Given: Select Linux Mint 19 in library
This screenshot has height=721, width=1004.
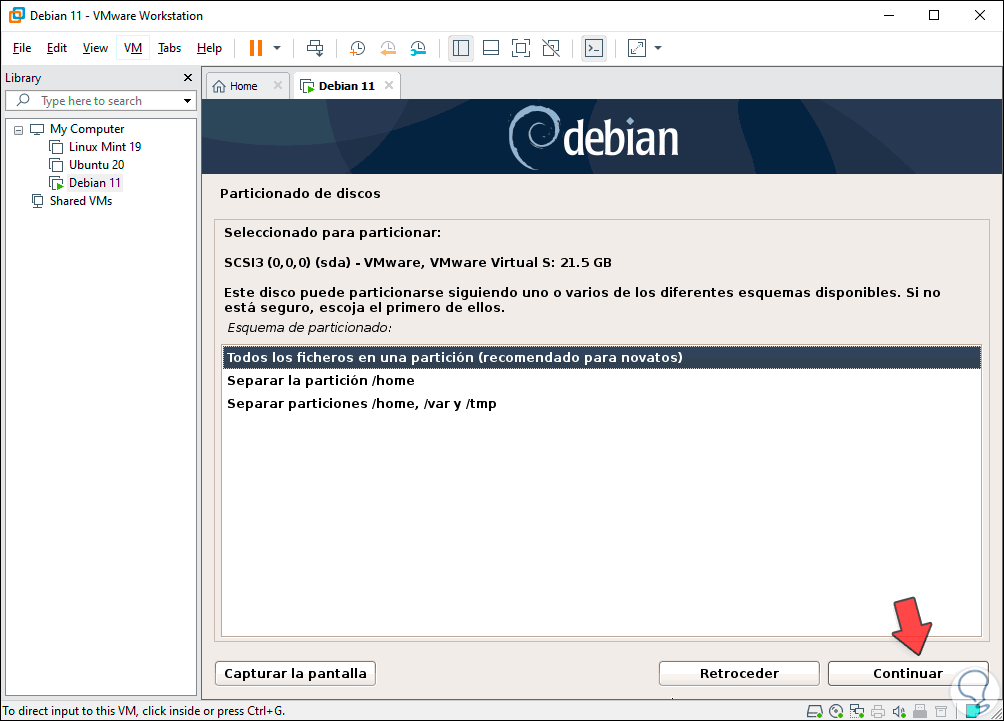Looking at the screenshot, I should click(x=105, y=147).
